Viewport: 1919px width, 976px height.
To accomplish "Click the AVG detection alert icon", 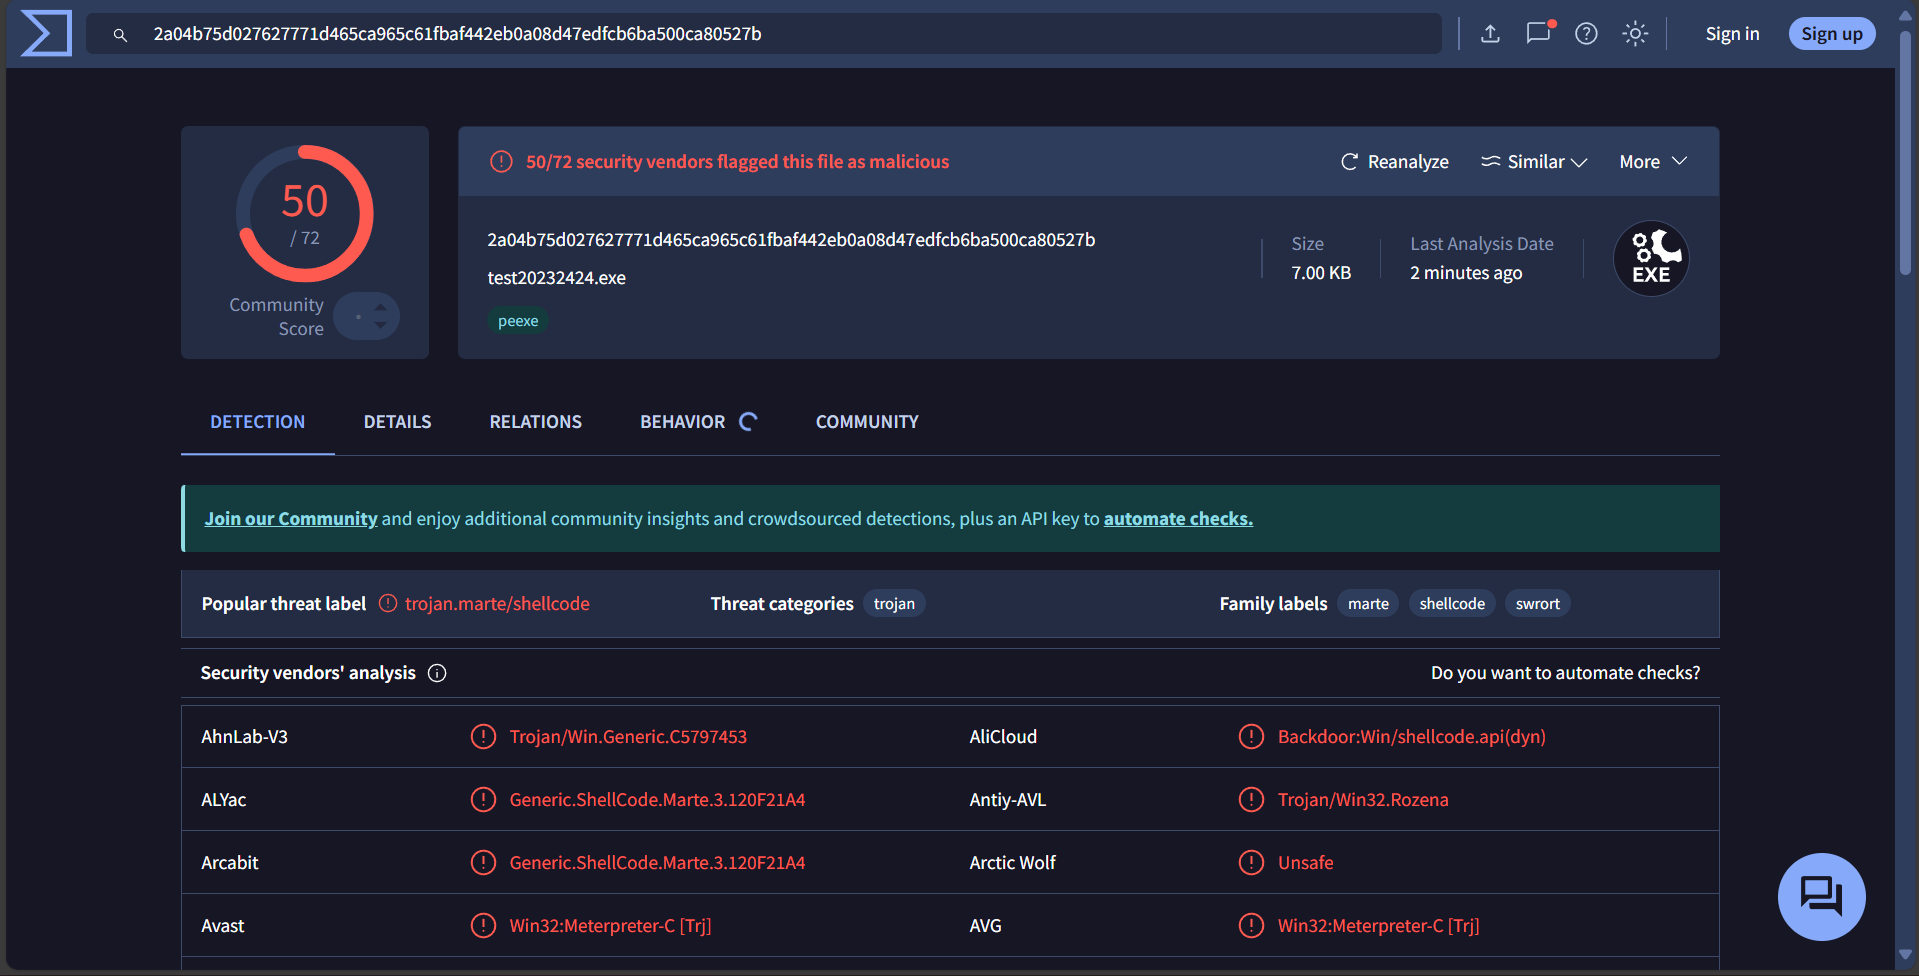I will [1251, 925].
